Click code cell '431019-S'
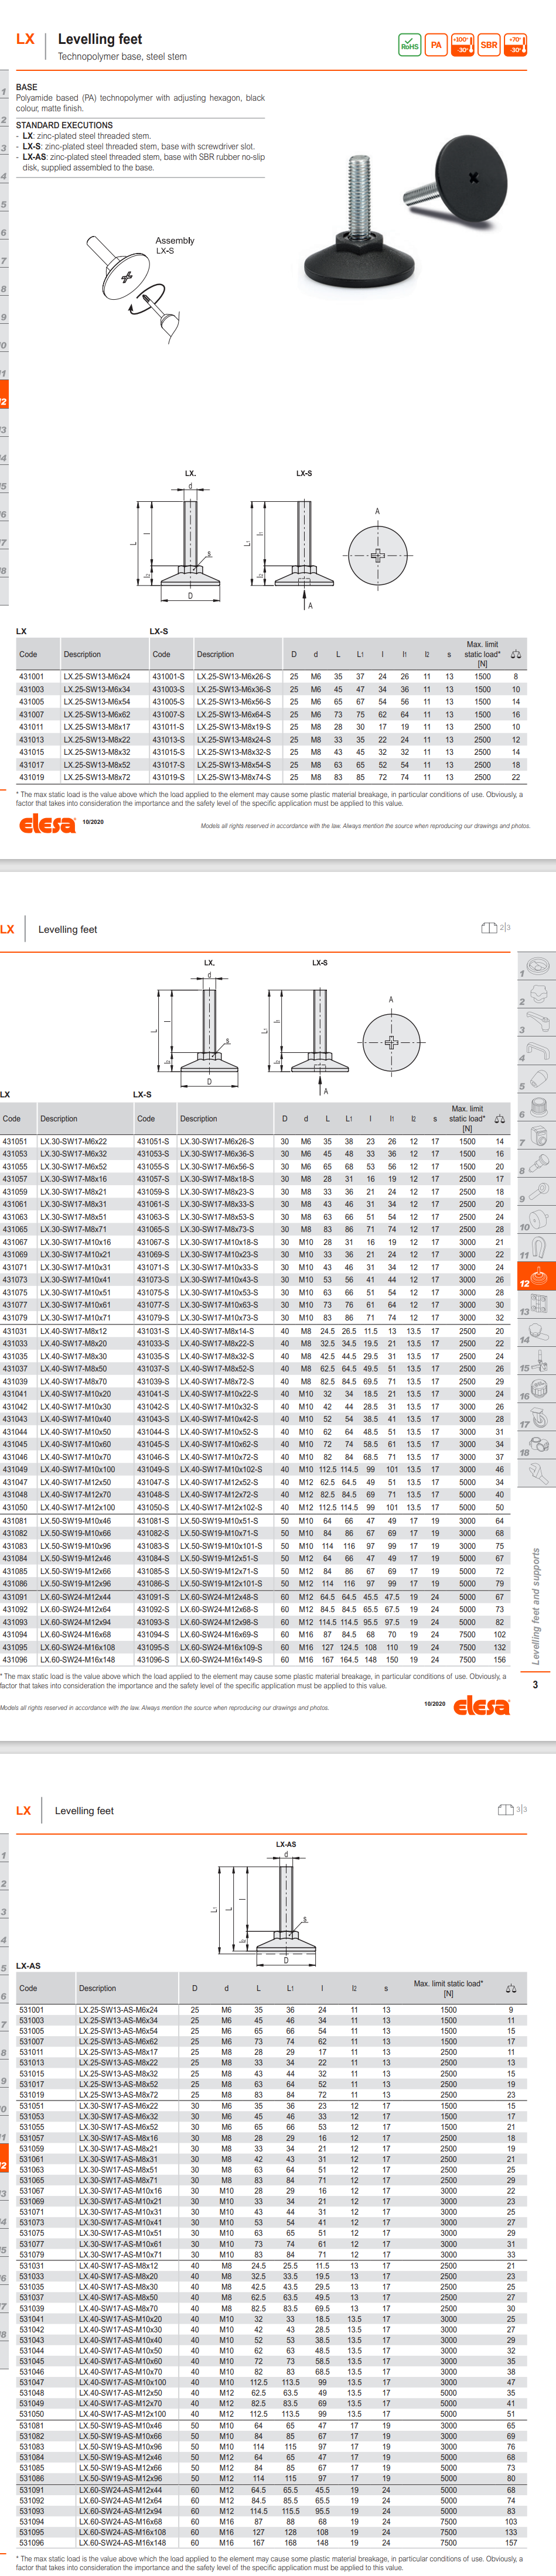 click(x=168, y=777)
